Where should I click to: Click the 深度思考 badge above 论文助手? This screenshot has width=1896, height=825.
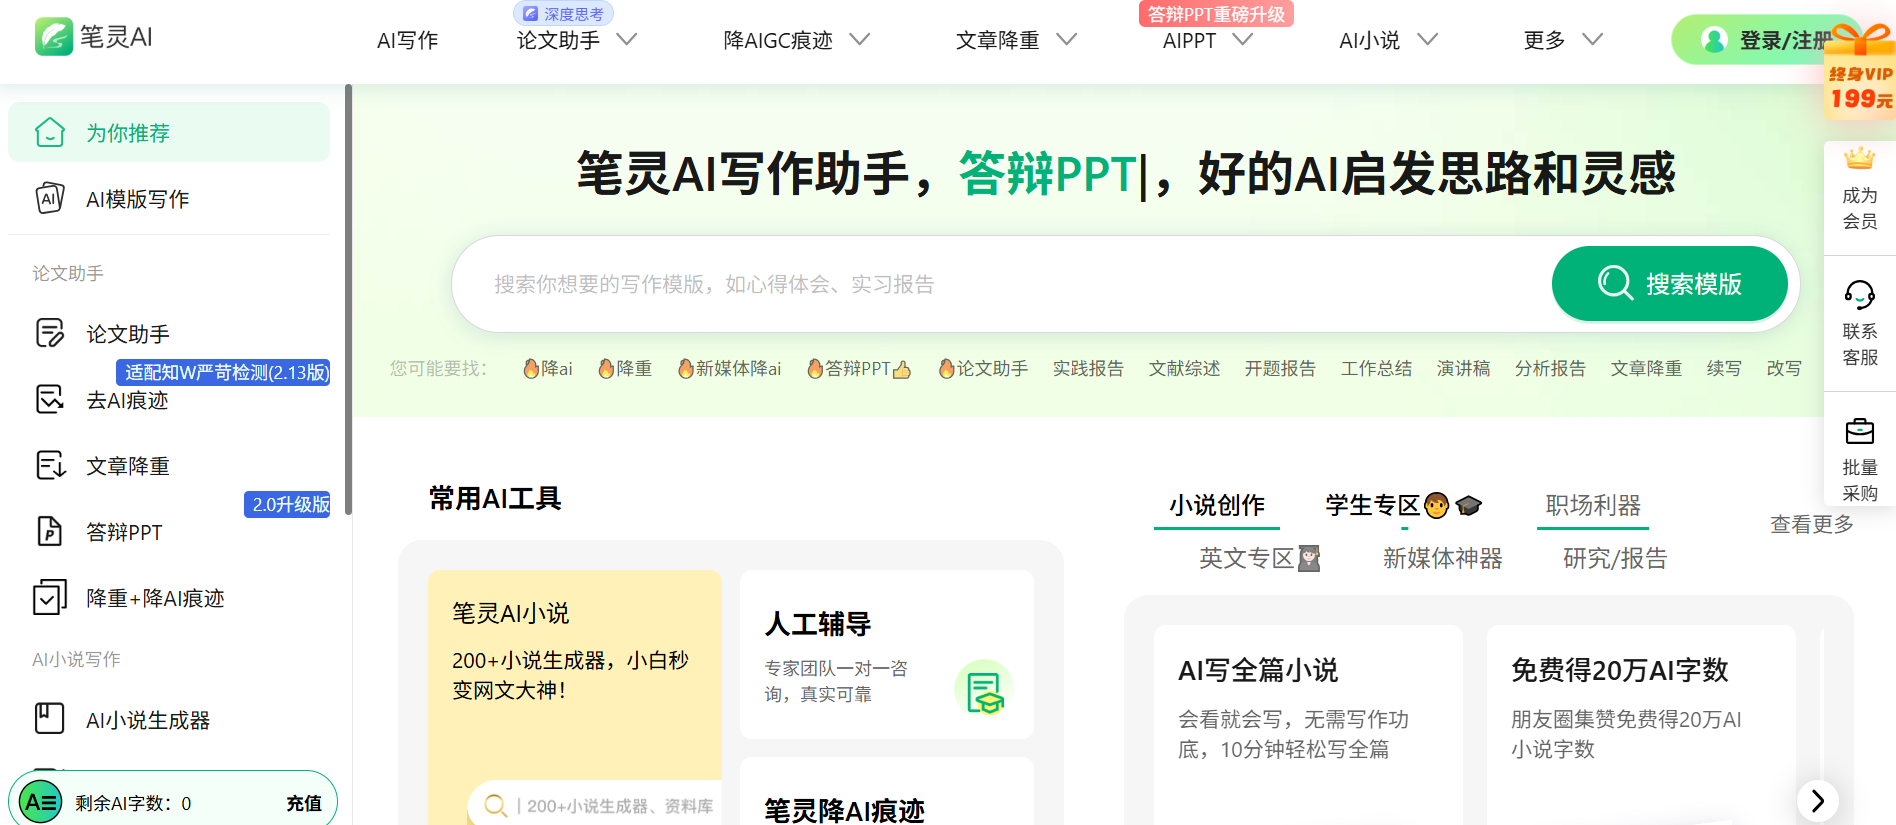(x=564, y=14)
